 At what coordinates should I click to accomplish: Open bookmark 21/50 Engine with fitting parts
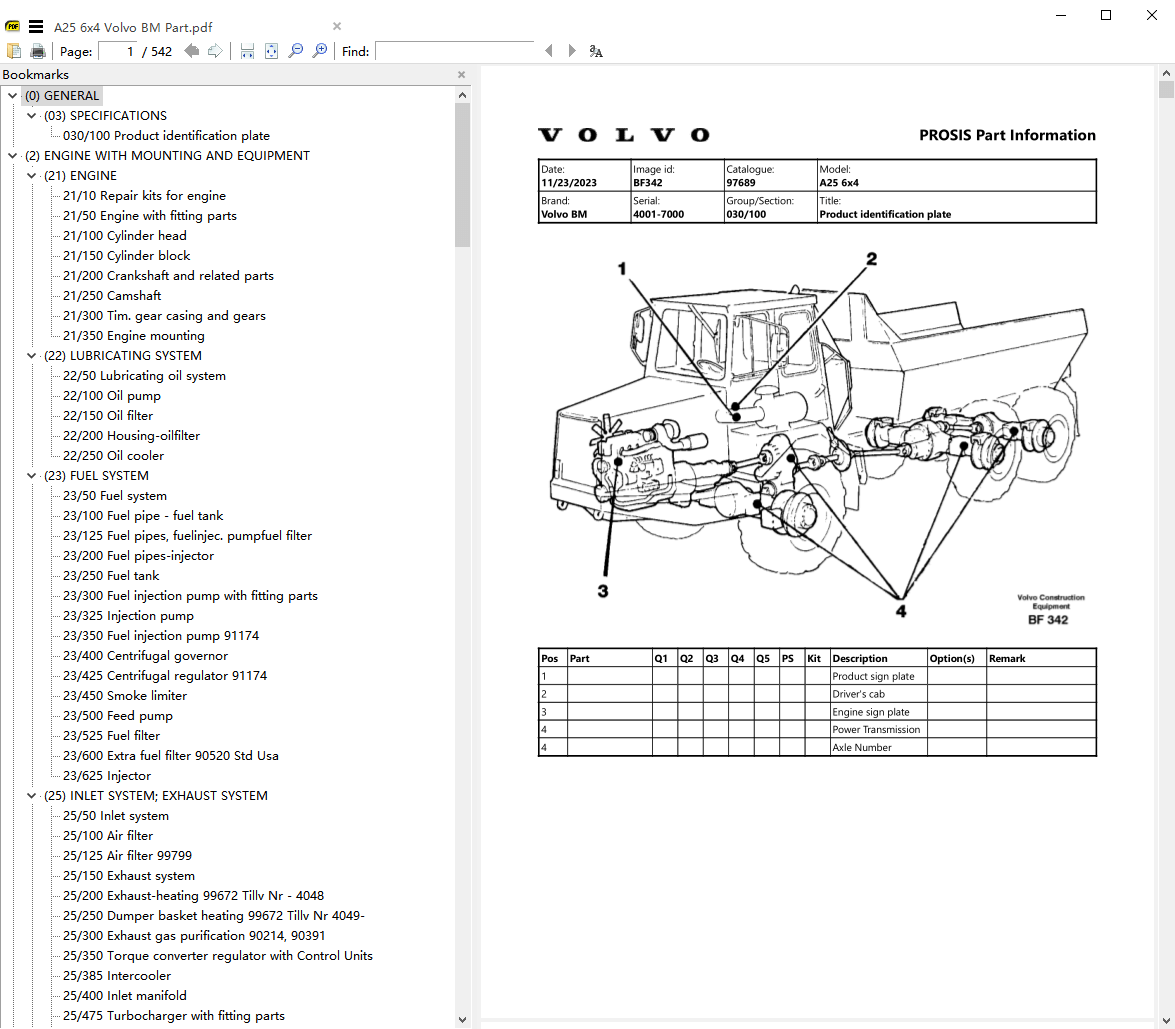point(150,216)
